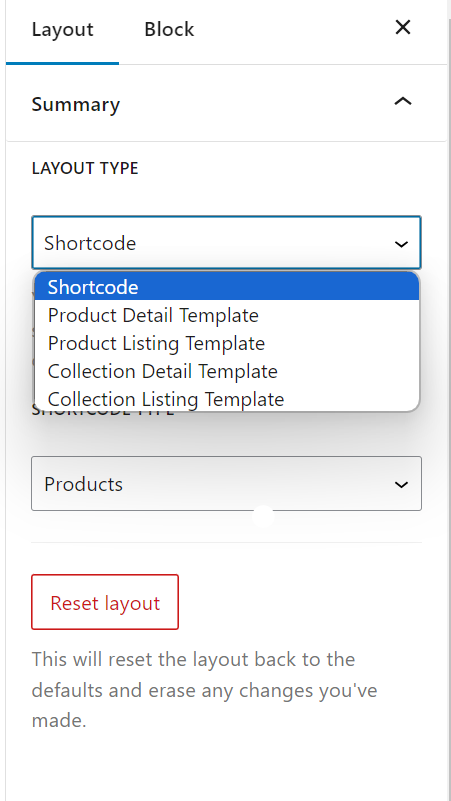Click the Summary panel heading
Screen dimensions: 451x801
pos(76,104)
